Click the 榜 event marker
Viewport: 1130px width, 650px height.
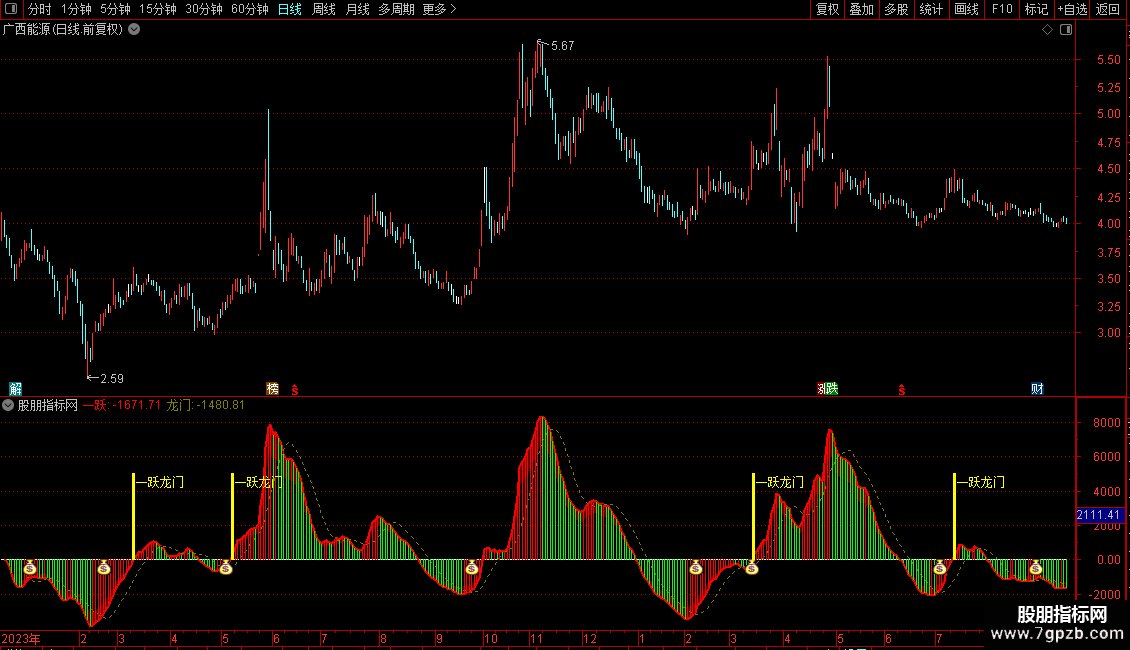272,389
